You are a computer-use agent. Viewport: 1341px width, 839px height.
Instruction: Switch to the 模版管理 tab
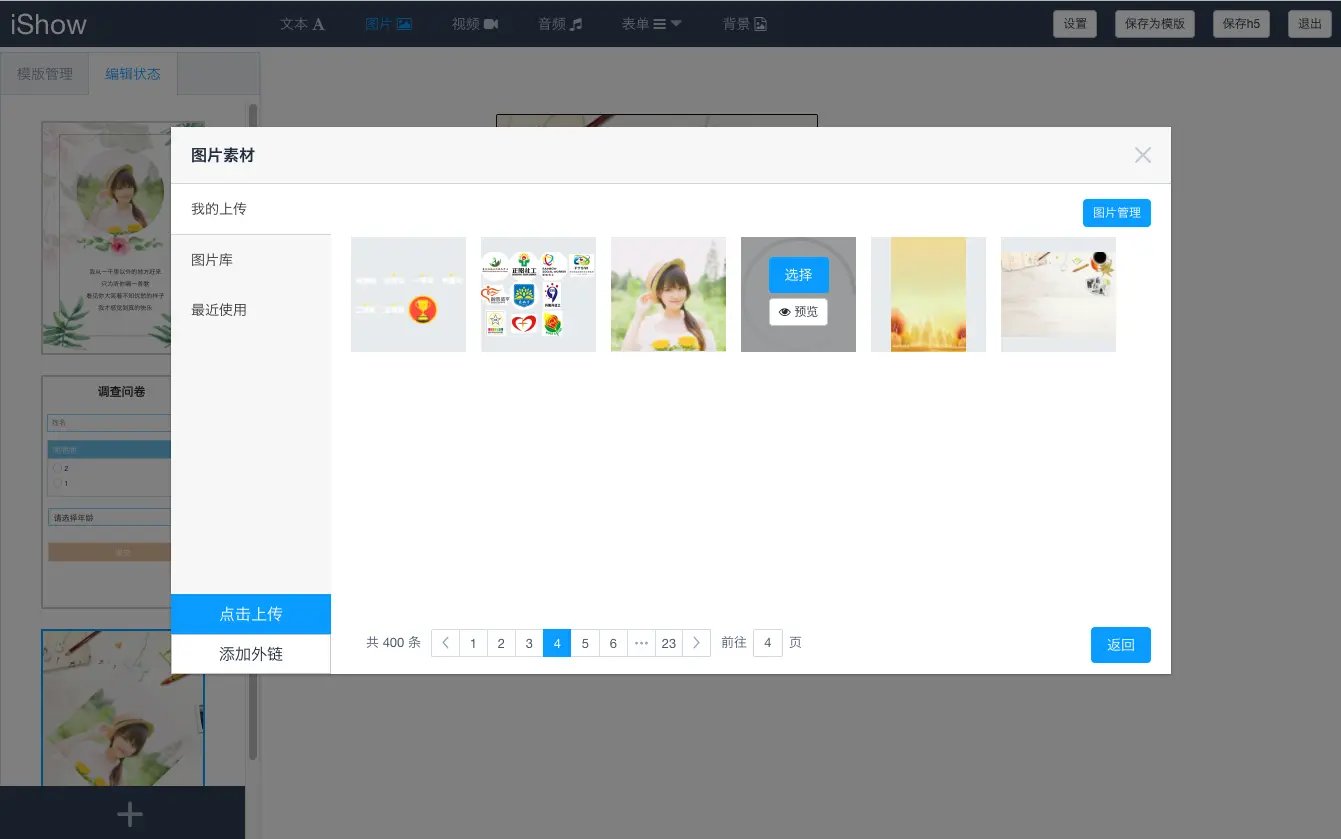coord(44,73)
